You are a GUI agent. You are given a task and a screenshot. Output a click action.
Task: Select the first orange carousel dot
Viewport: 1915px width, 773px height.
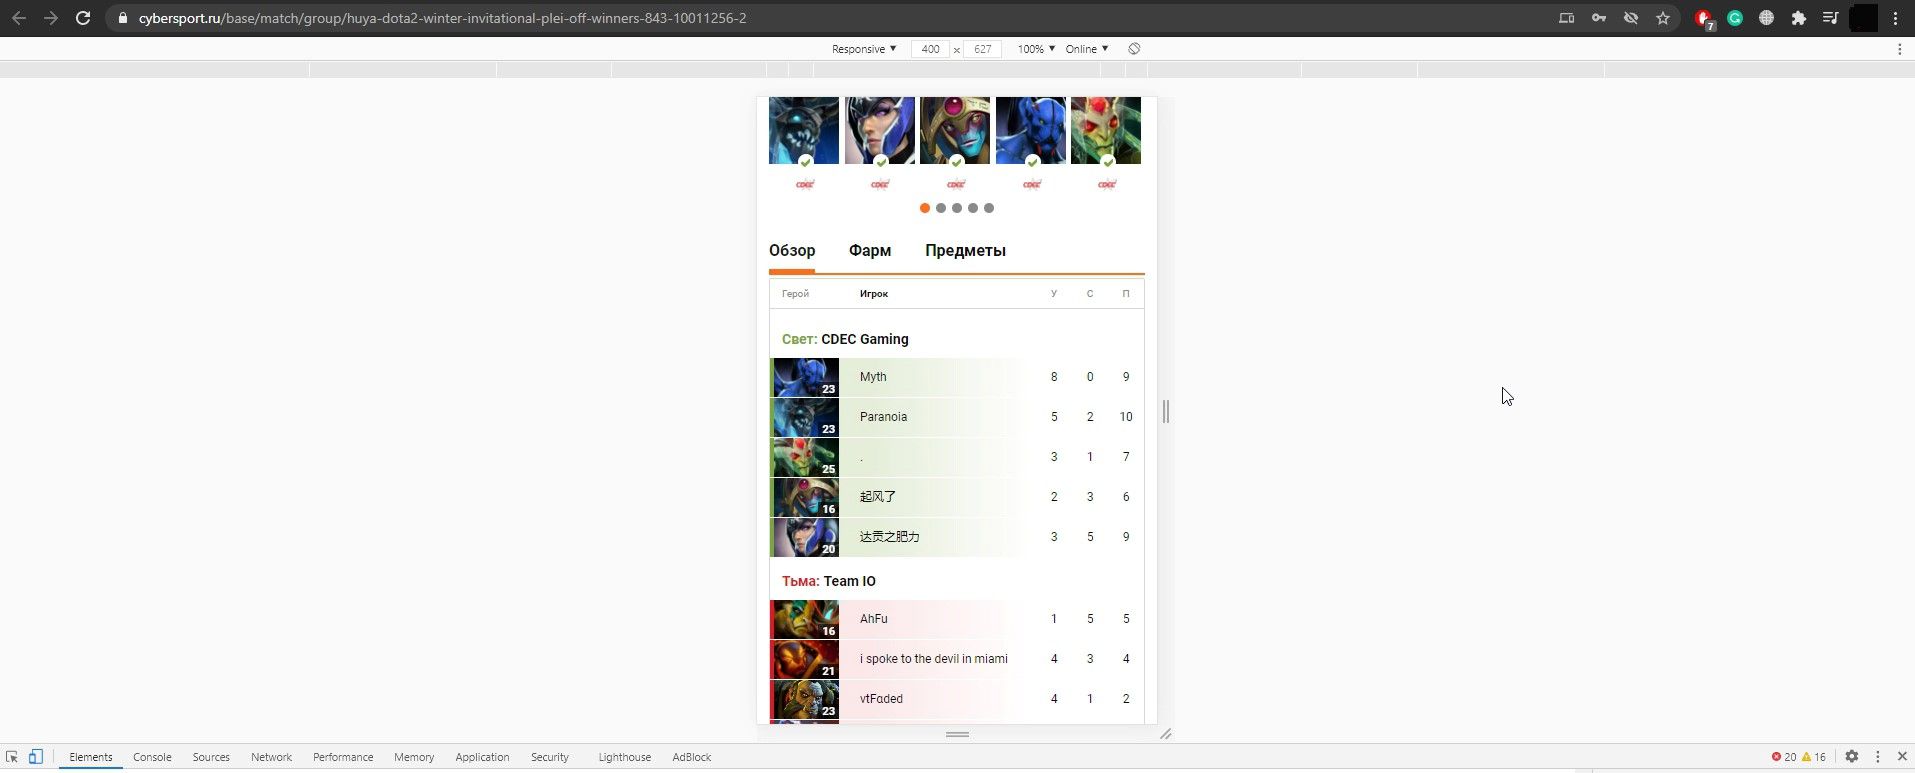[925, 208]
